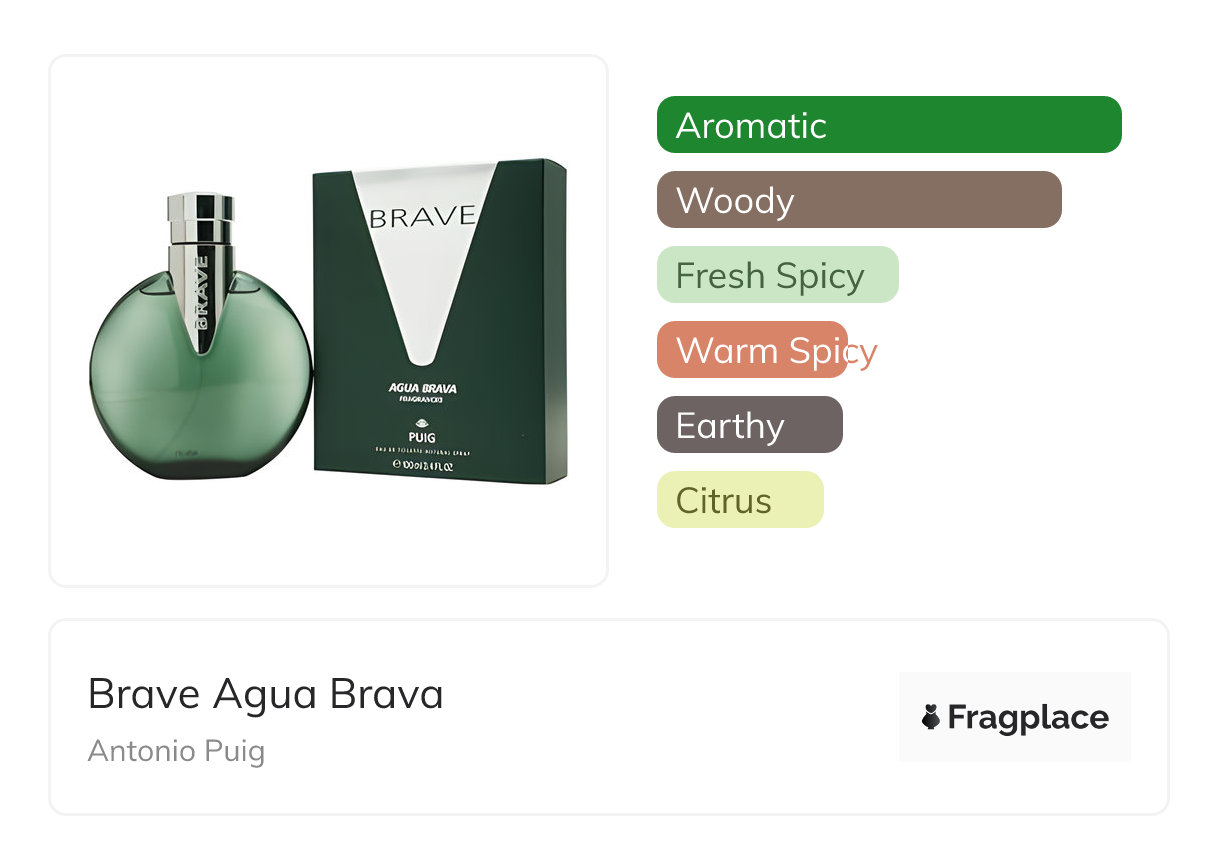1218x864 pixels.
Task: Pick the orange Warm Spicy accord bar
Action: [x=752, y=350]
